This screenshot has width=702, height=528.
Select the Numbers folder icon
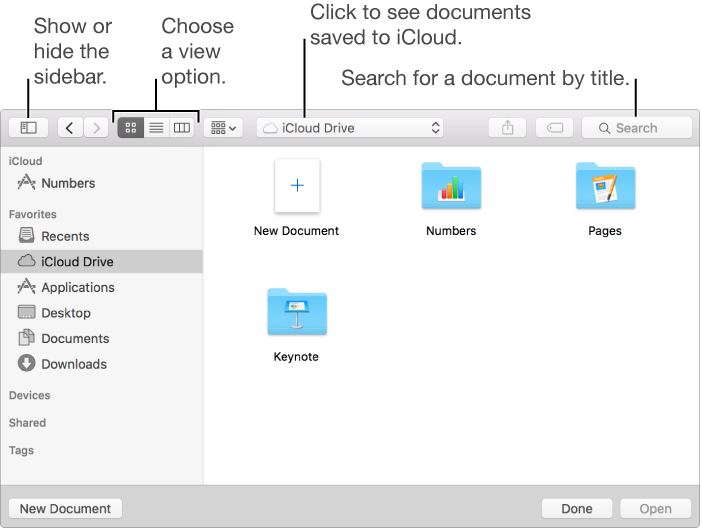(451, 186)
